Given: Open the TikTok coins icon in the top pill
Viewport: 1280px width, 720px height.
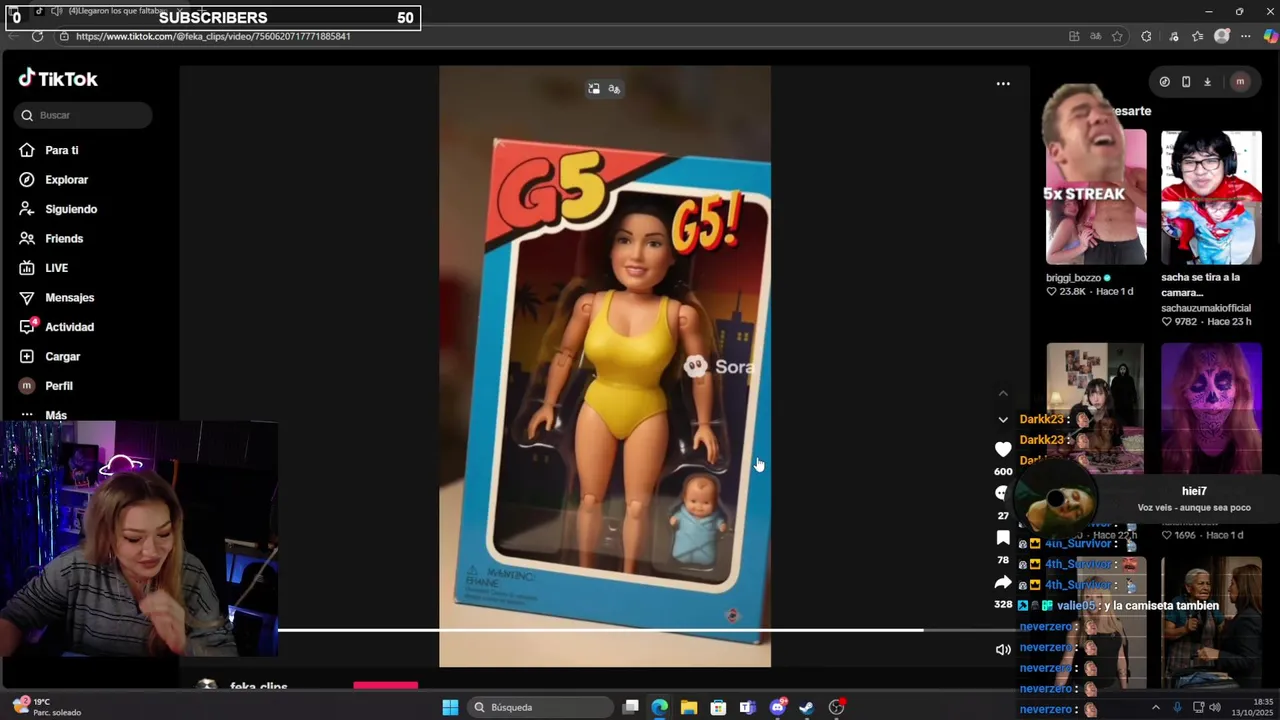Looking at the screenshot, I should [1164, 82].
